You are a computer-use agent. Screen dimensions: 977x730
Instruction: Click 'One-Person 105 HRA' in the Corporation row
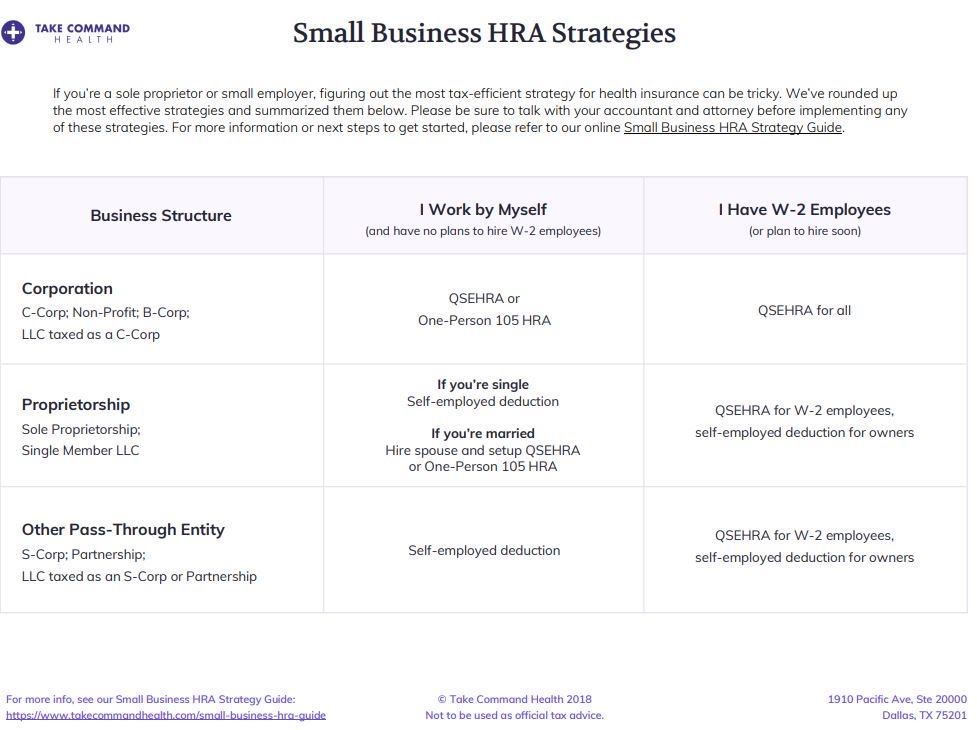484,320
